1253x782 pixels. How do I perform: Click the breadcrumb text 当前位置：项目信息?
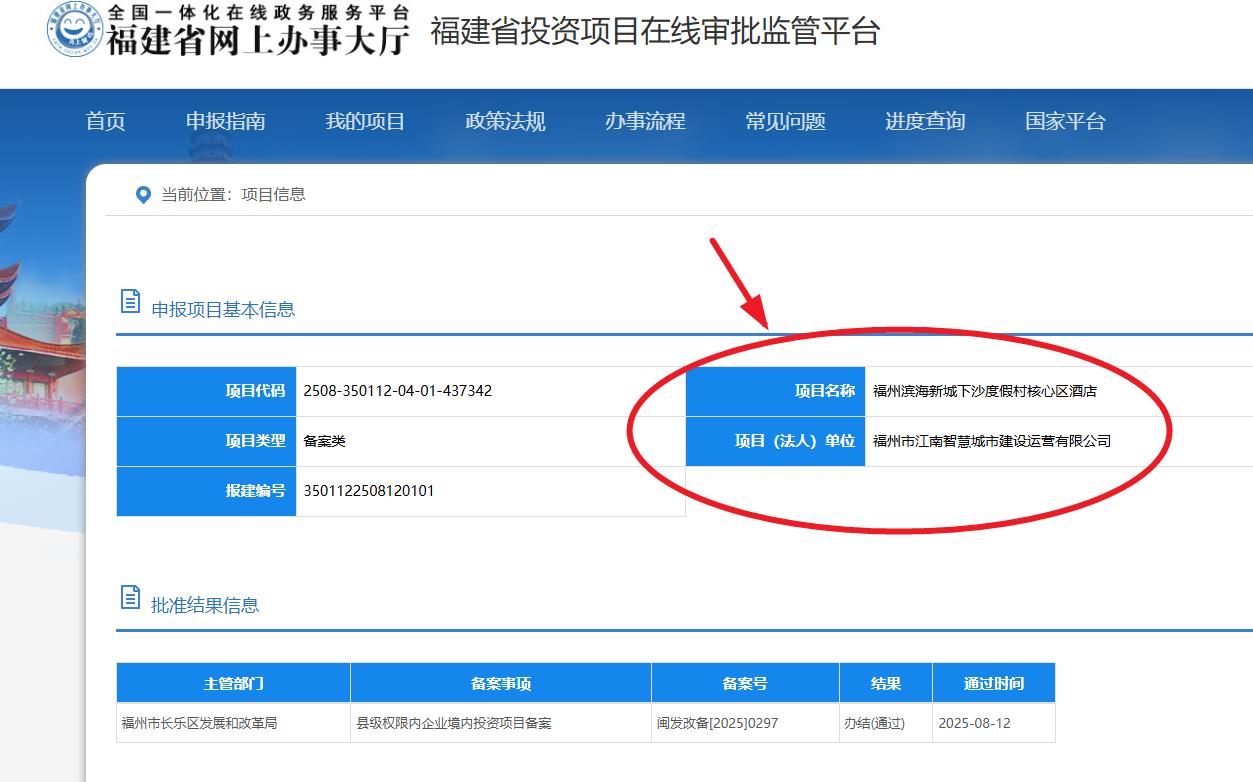click(234, 195)
